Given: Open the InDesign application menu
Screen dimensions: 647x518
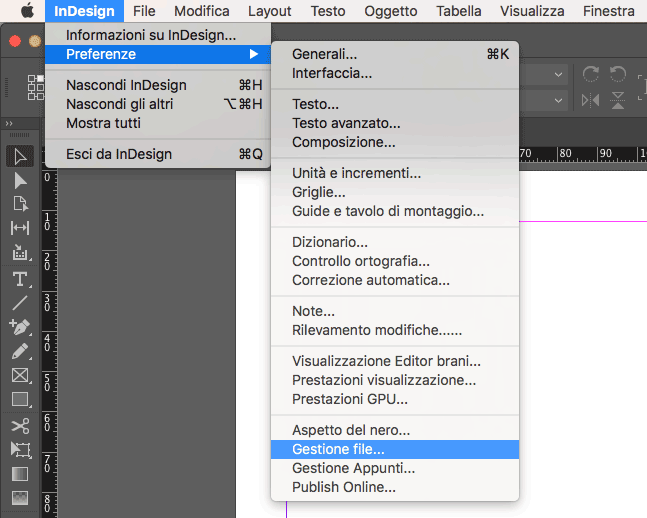Looking at the screenshot, I should [84, 11].
